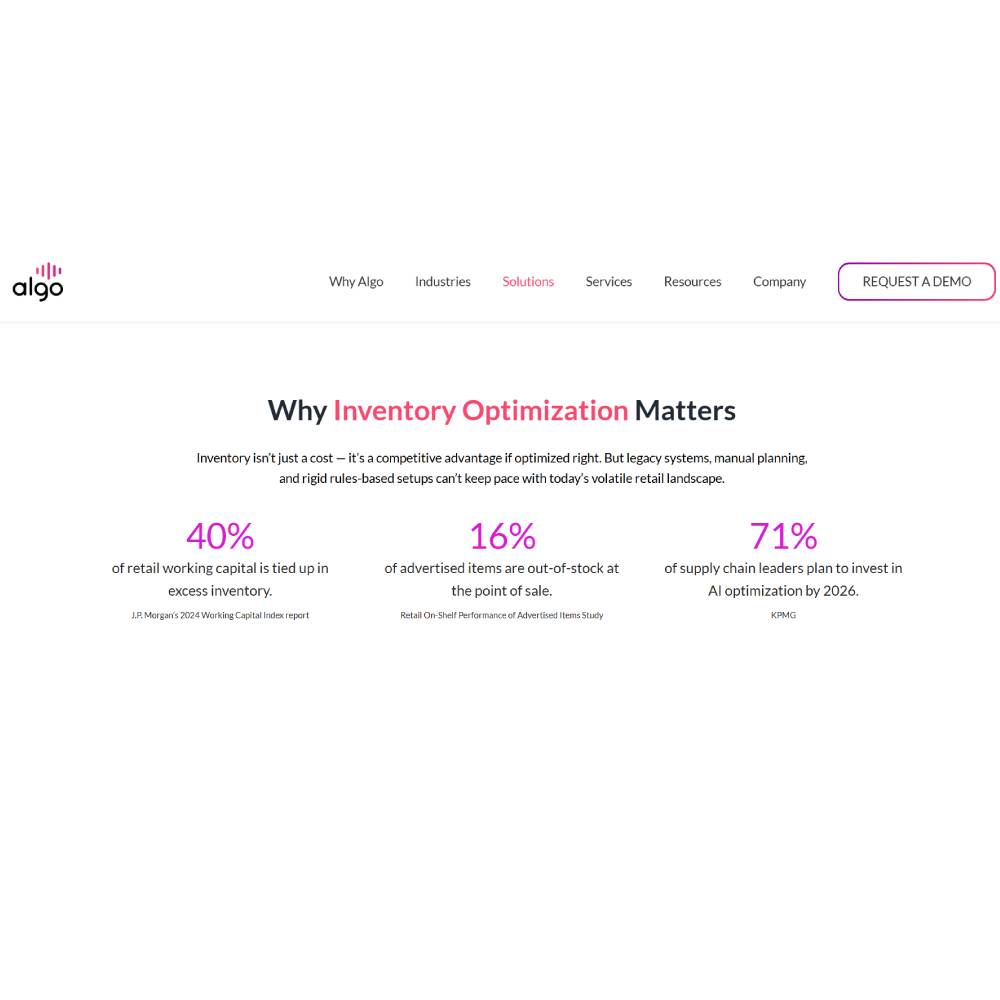
Task: Click the excess inventory description text
Action: point(220,579)
